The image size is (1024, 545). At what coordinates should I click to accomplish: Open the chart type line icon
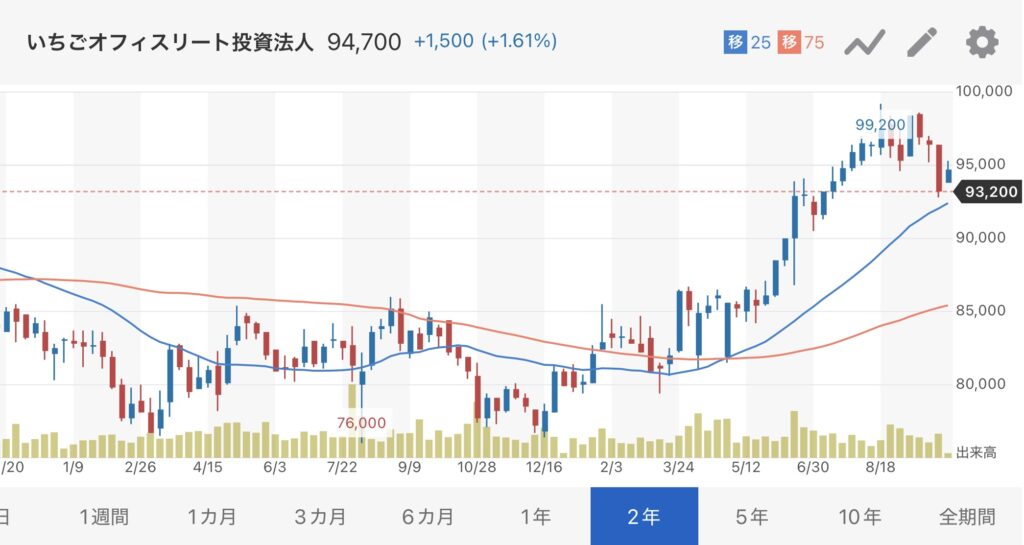pos(865,43)
